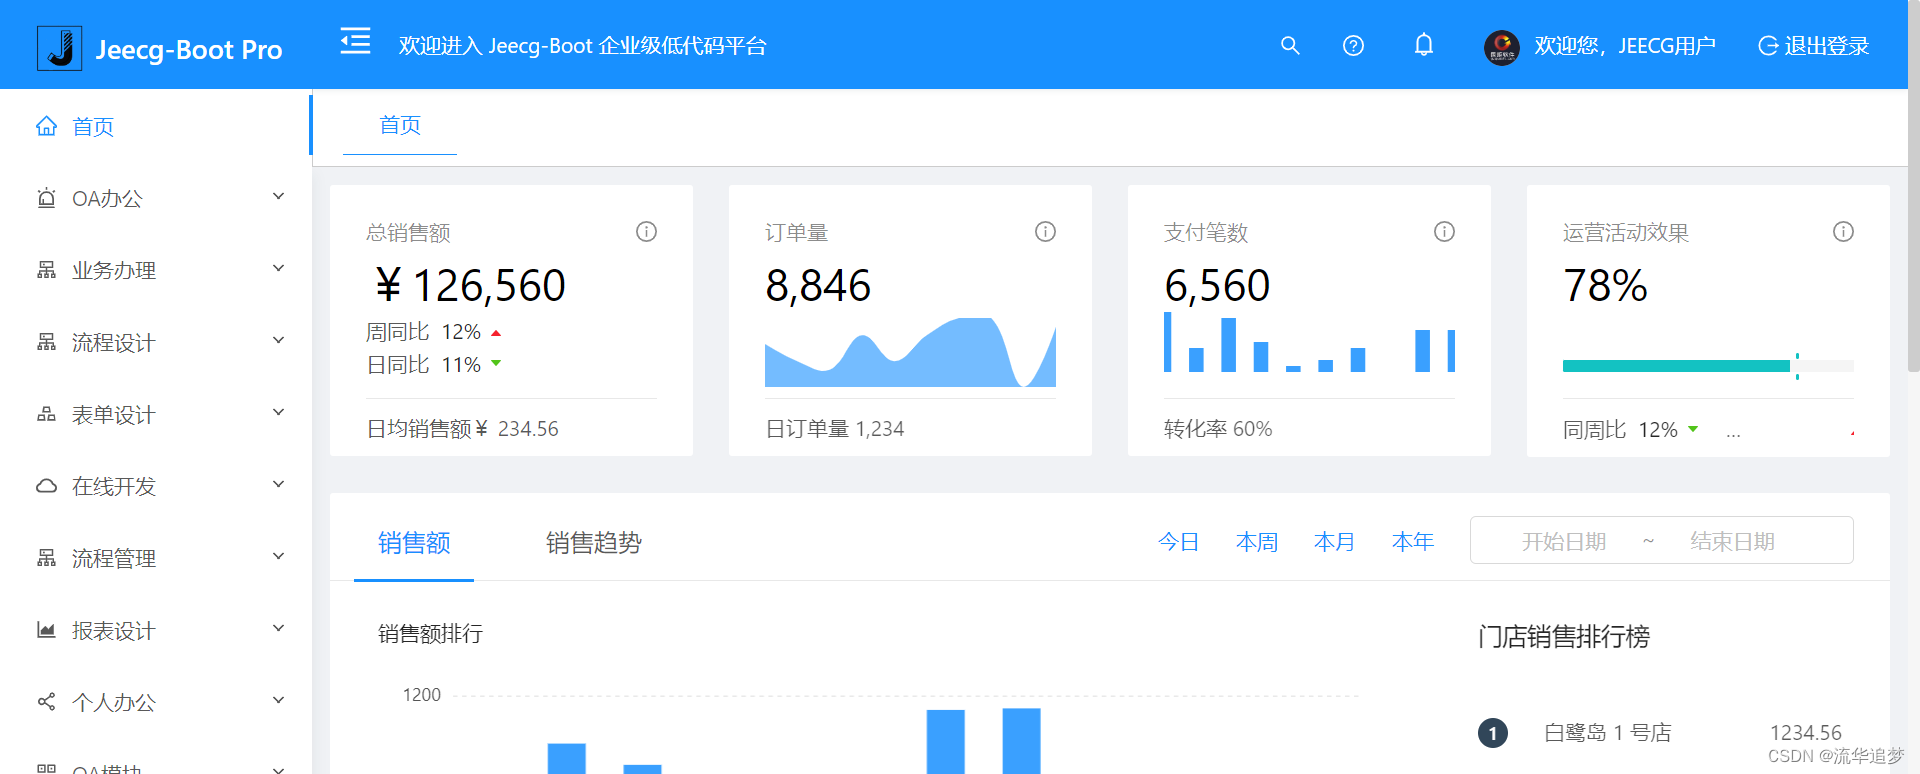
Task: Expand the 报表设计 menu chevron
Action: coord(279,629)
